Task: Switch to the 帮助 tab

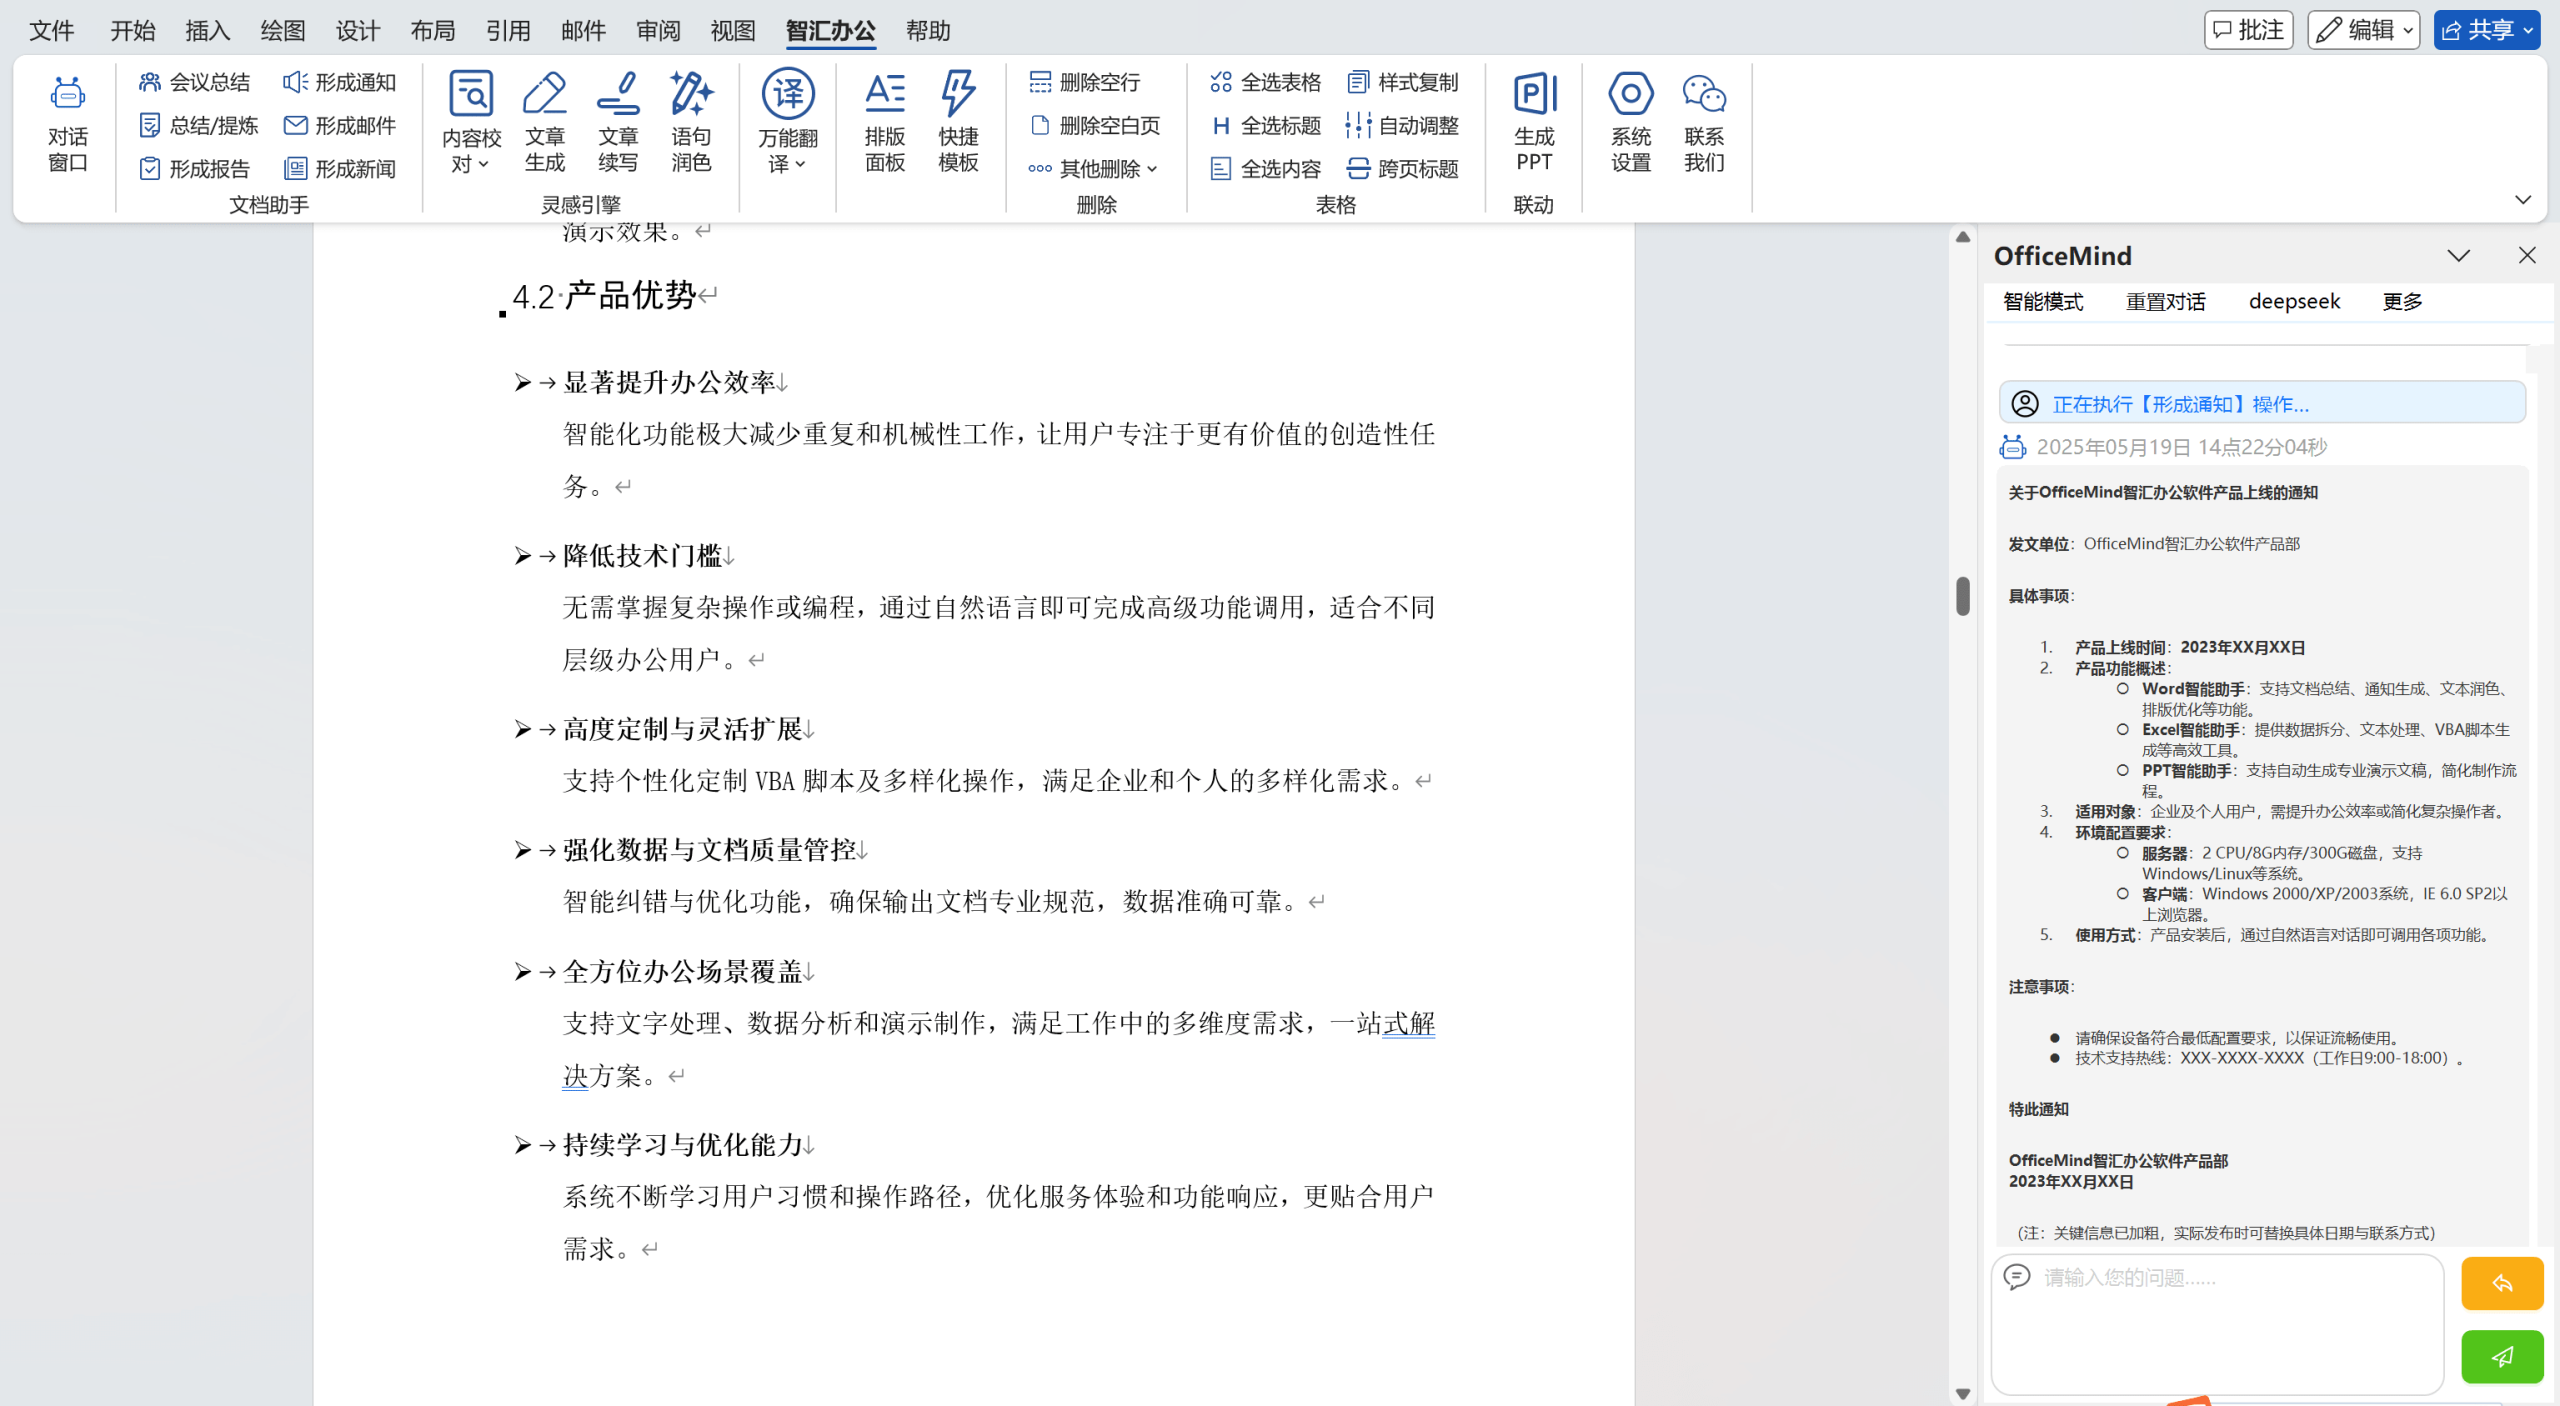Action: [x=928, y=31]
